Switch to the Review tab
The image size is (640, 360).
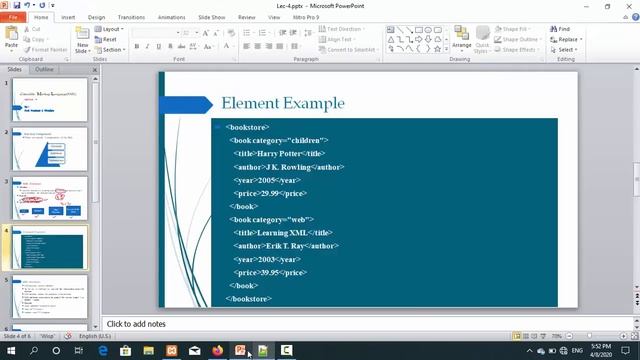pos(247,17)
